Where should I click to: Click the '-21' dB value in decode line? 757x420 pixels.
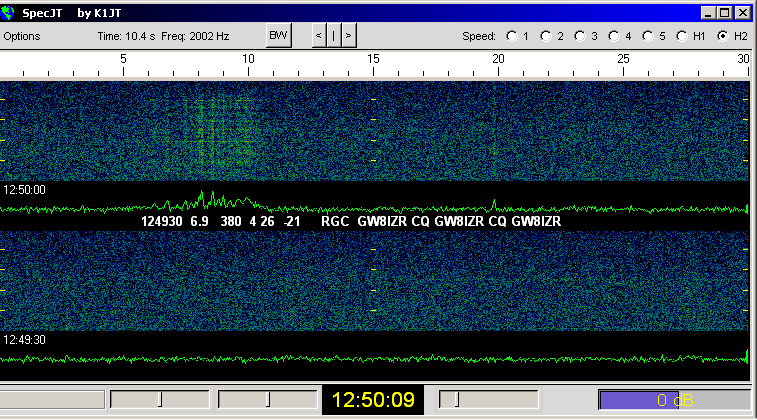tap(292, 222)
